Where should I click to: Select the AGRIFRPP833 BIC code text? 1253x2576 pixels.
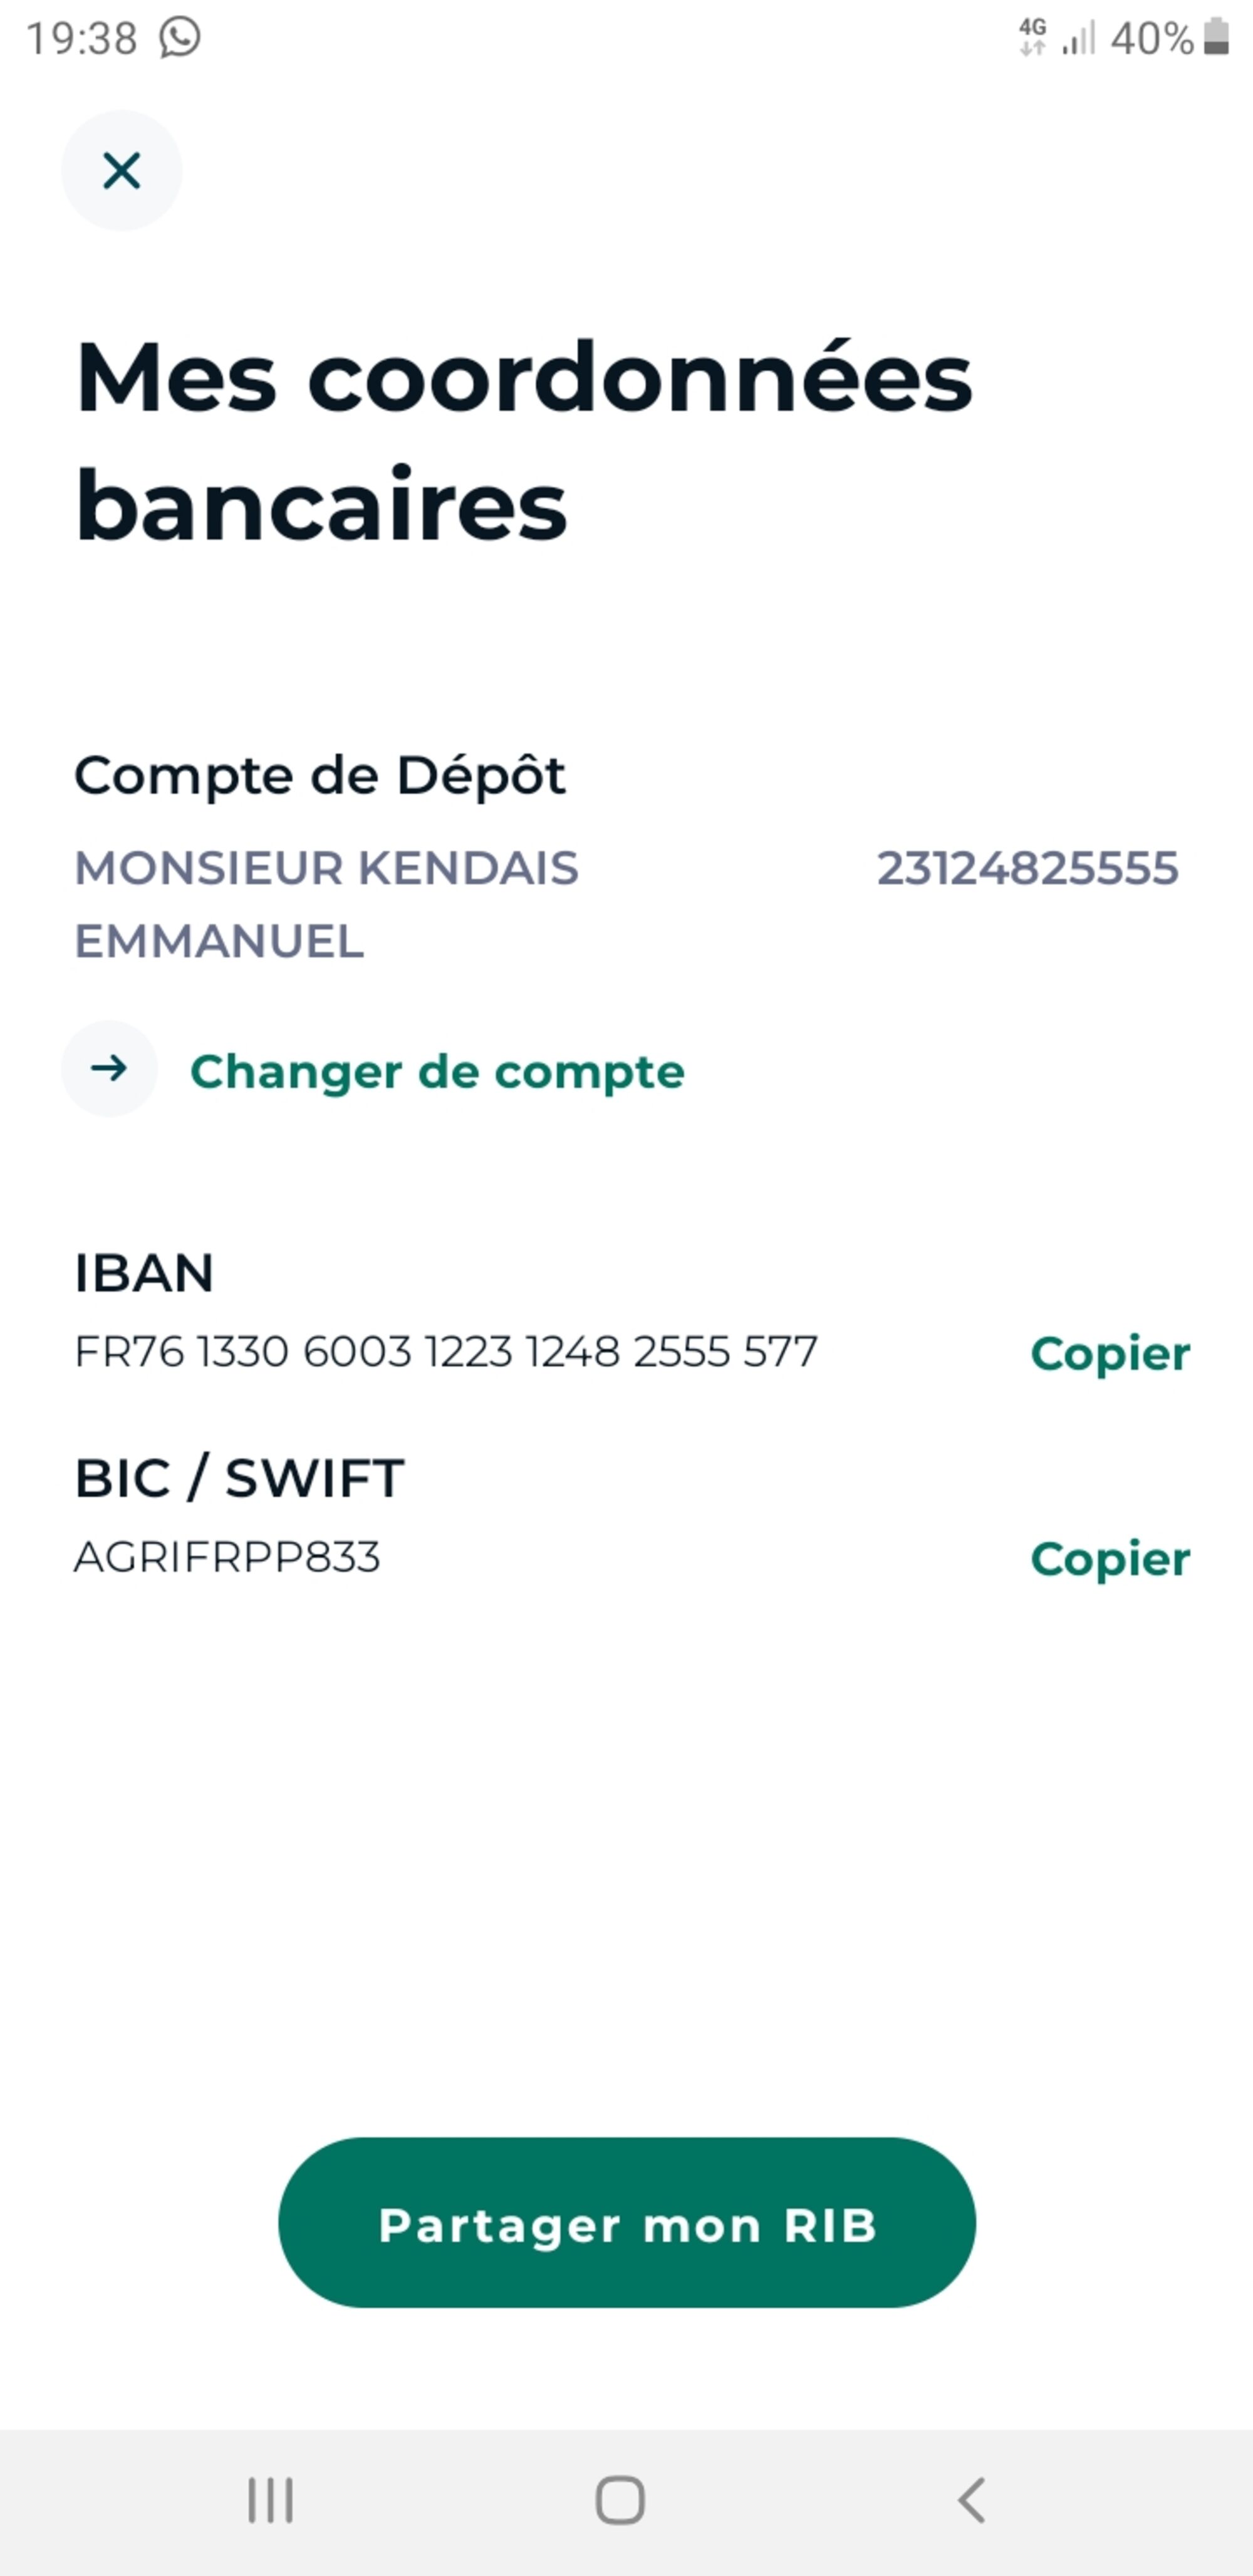[x=227, y=1557]
